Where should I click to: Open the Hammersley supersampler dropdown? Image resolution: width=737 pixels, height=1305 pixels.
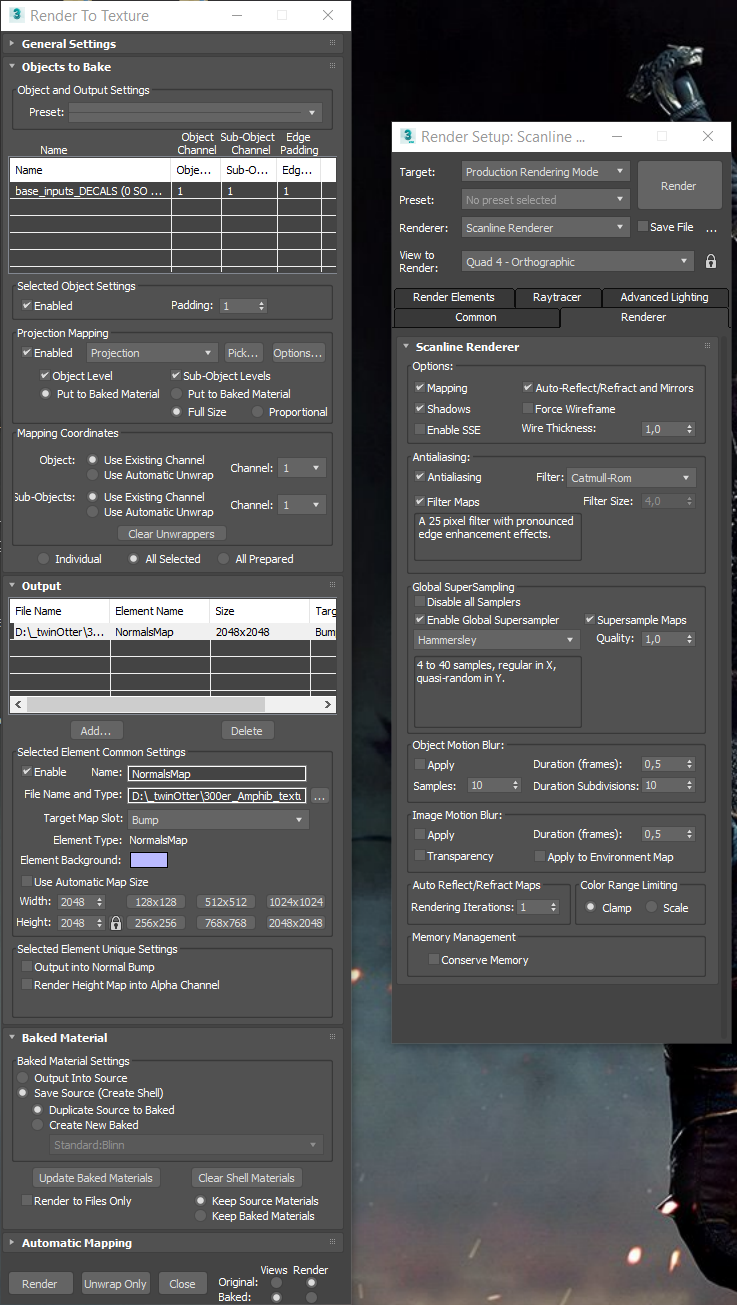tap(496, 639)
